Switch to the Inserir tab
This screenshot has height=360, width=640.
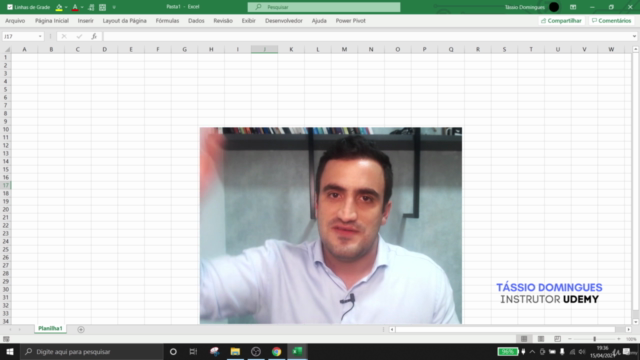tap(85, 20)
